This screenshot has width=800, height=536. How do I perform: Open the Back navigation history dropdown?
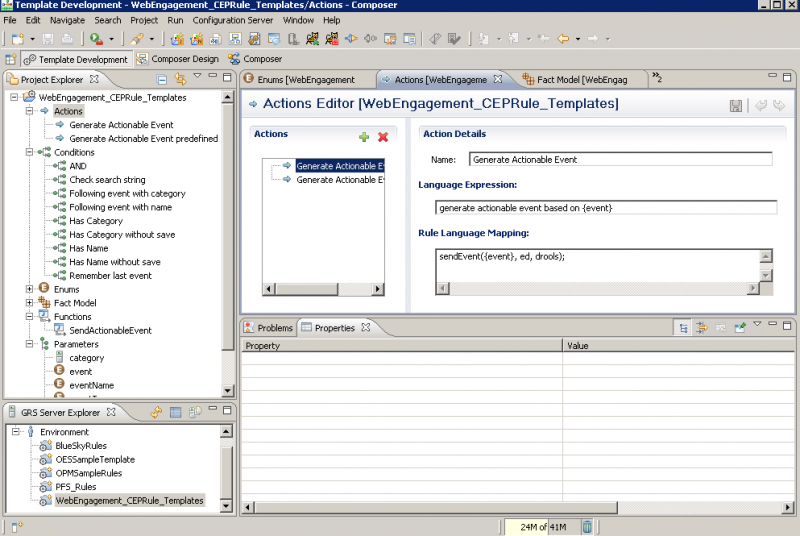coord(578,39)
